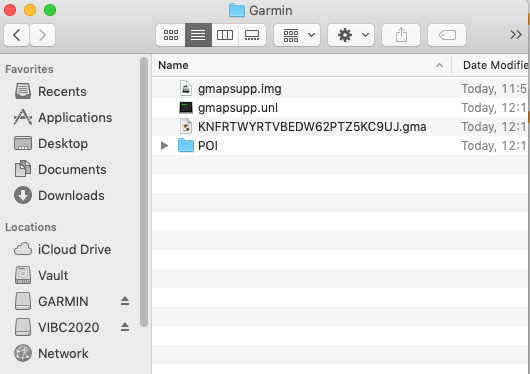Click the Favorites section header
This screenshot has height=374, width=530.
pos(29,69)
